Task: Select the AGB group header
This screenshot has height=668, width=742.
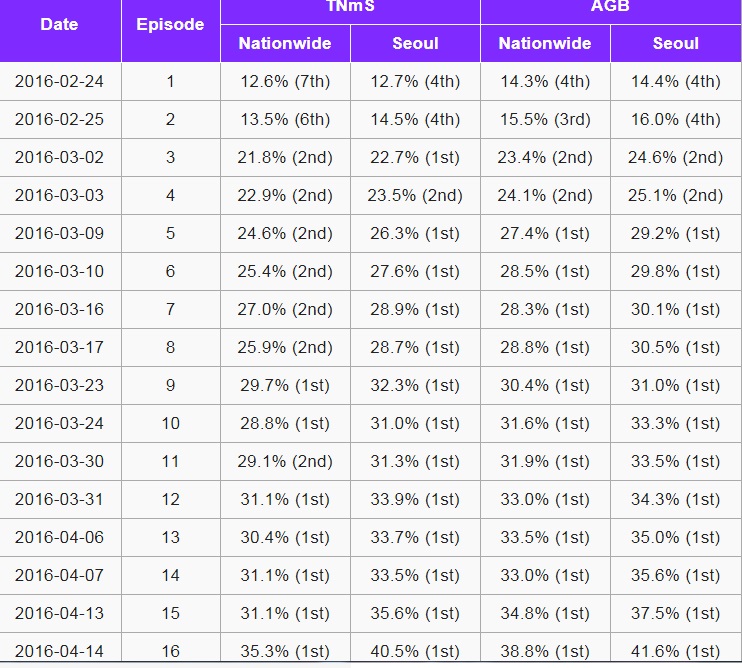Action: (x=611, y=8)
